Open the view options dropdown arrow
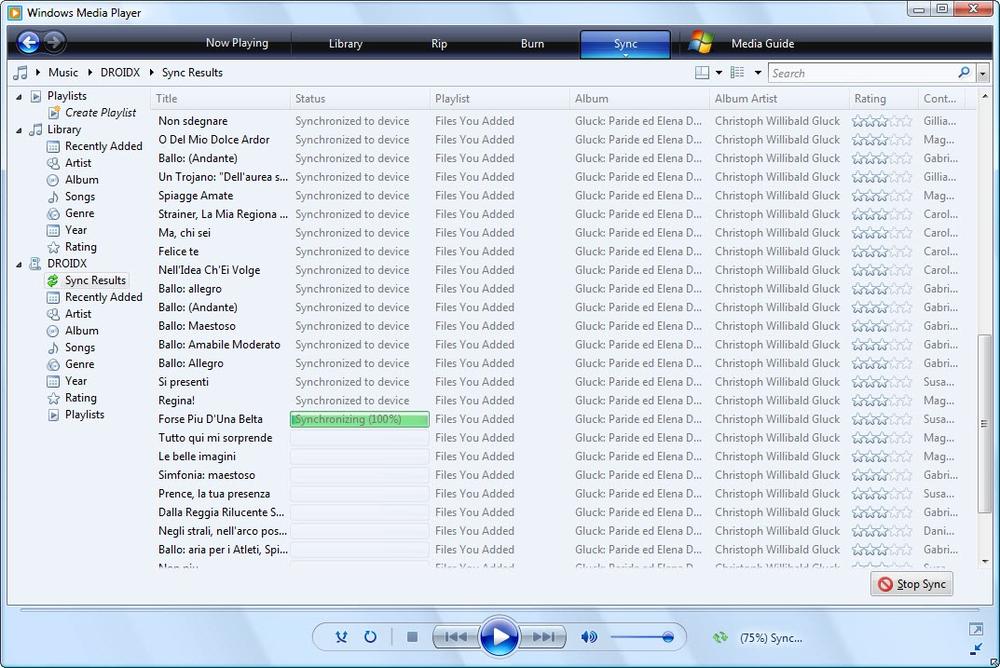 coord(718,73)
